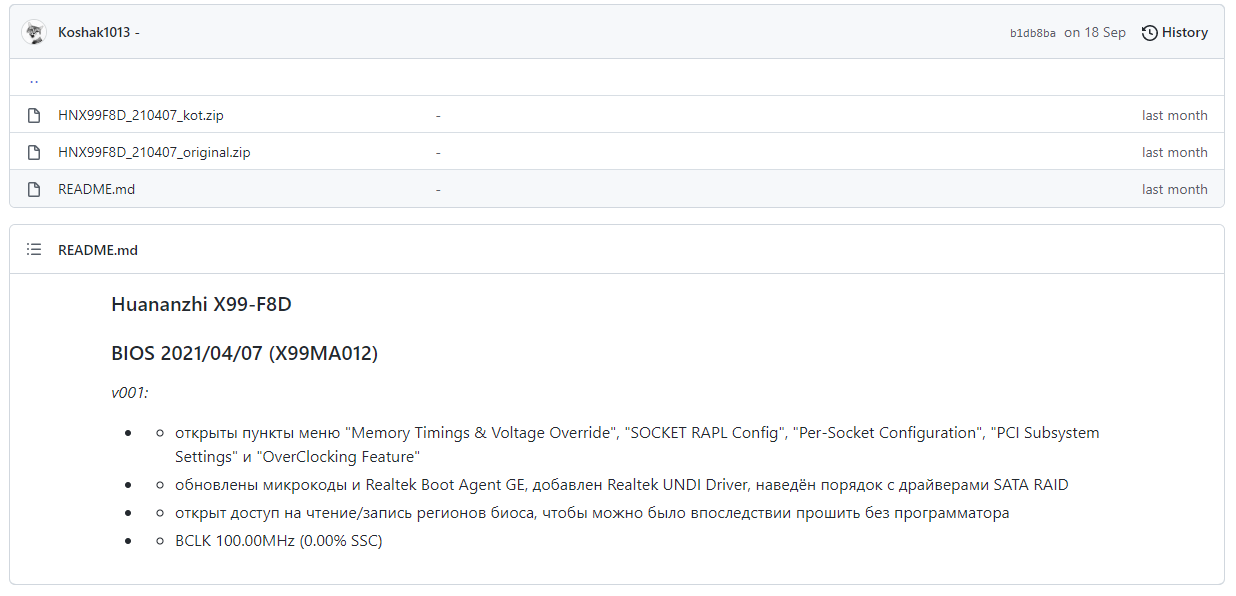Open README.md from the file list
The width and height of the screenshot is (1236, 596).
(96, 189)
